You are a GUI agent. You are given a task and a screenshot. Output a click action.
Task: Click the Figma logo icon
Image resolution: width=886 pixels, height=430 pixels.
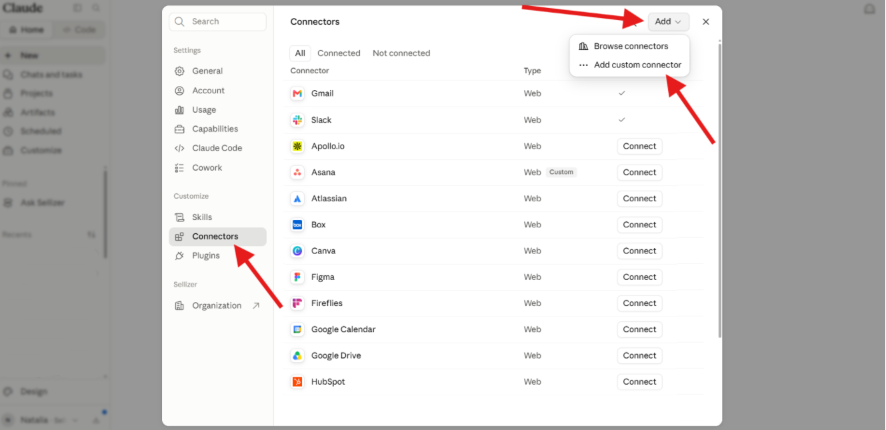pos(297,277)
